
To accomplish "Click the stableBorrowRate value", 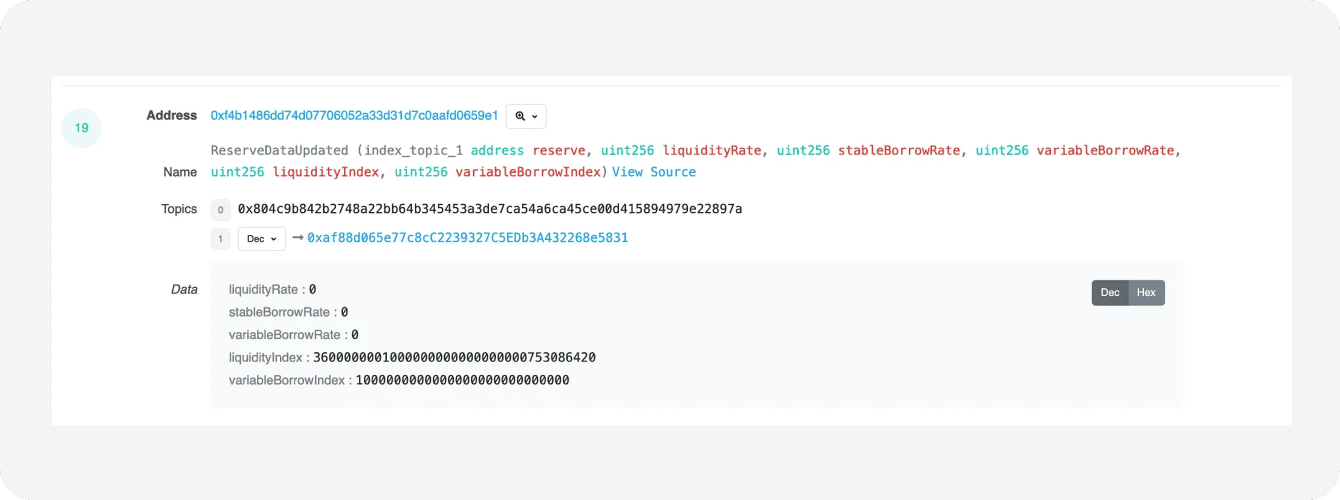I will (x=344, y=312).
